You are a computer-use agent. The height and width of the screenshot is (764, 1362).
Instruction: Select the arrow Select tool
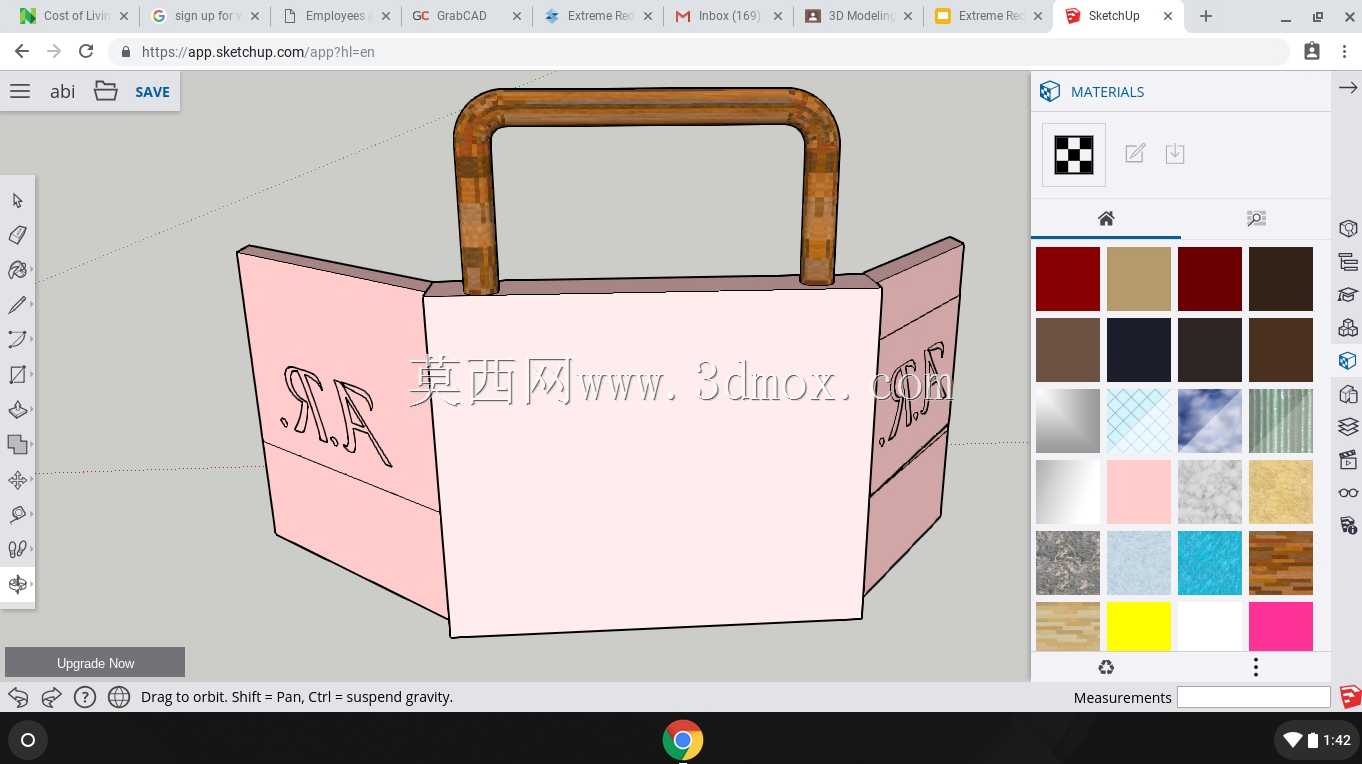click(x=17, y=201)
